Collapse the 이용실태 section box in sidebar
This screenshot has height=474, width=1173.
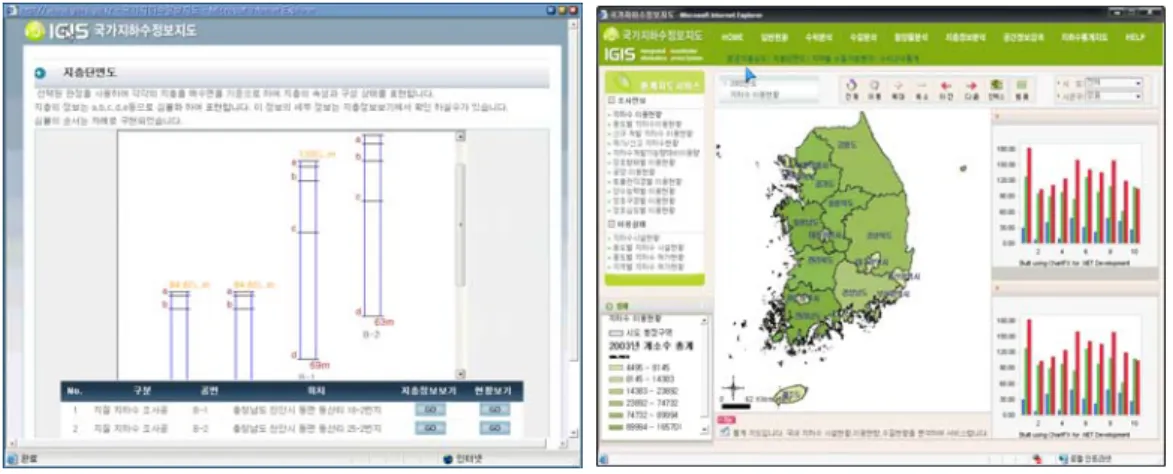(x=611, y=224)
